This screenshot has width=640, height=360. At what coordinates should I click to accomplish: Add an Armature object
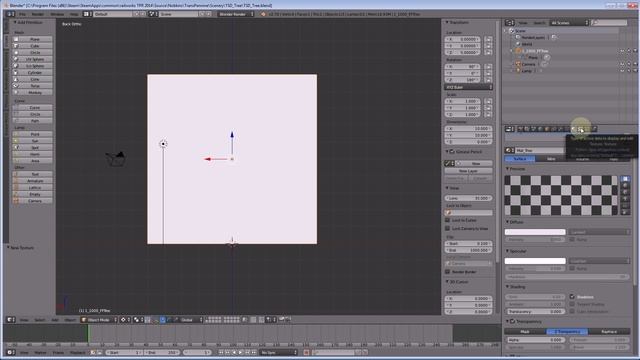(x=33, y=181)
